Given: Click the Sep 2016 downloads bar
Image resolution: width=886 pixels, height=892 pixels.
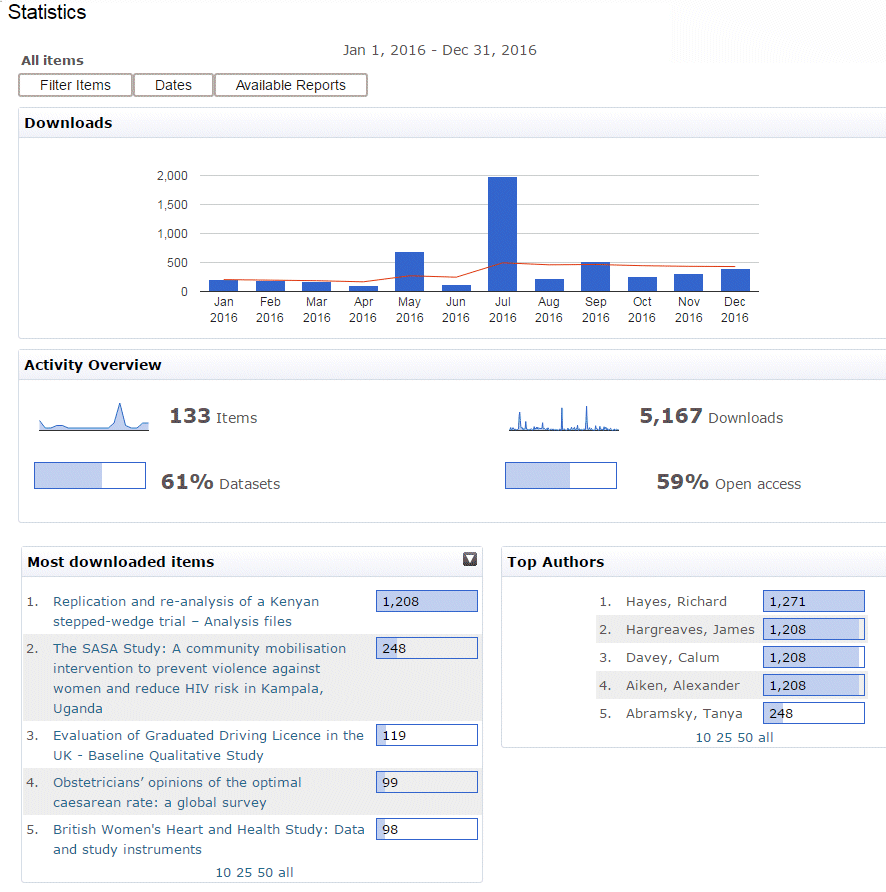Looking at the screenshot, I should [595, 277].
